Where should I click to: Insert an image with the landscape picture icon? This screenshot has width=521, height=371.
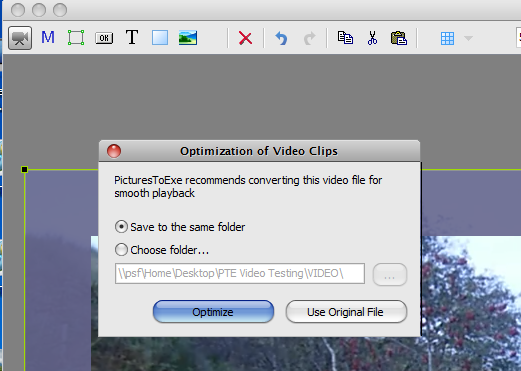point(188,38)
